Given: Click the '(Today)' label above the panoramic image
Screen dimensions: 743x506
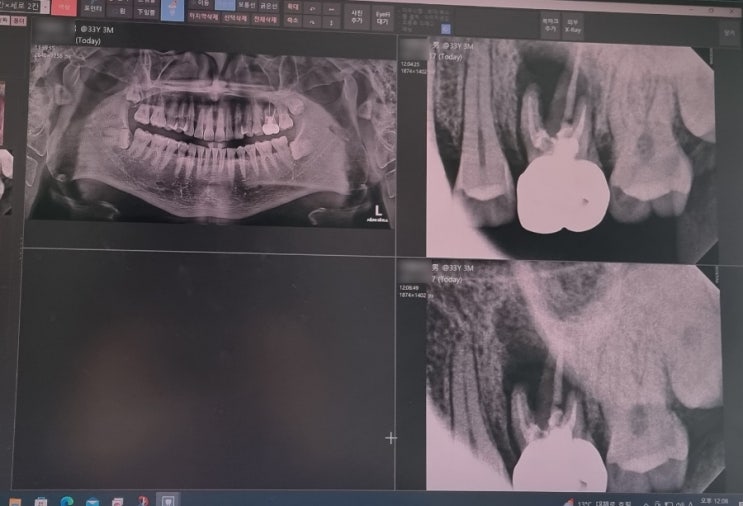Looking at the screenshot, I should click(88, 41).
